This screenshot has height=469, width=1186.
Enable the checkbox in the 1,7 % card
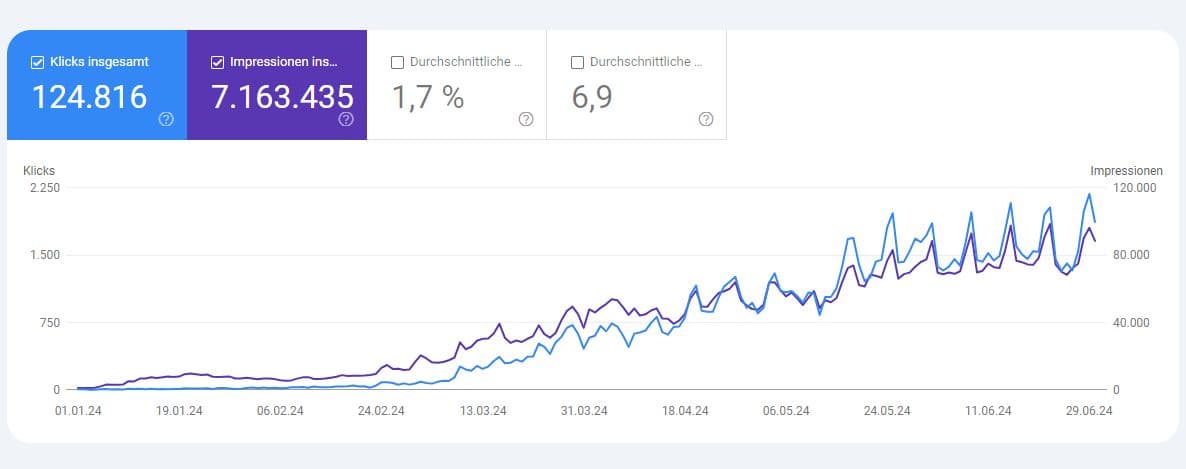click(397, 62)
